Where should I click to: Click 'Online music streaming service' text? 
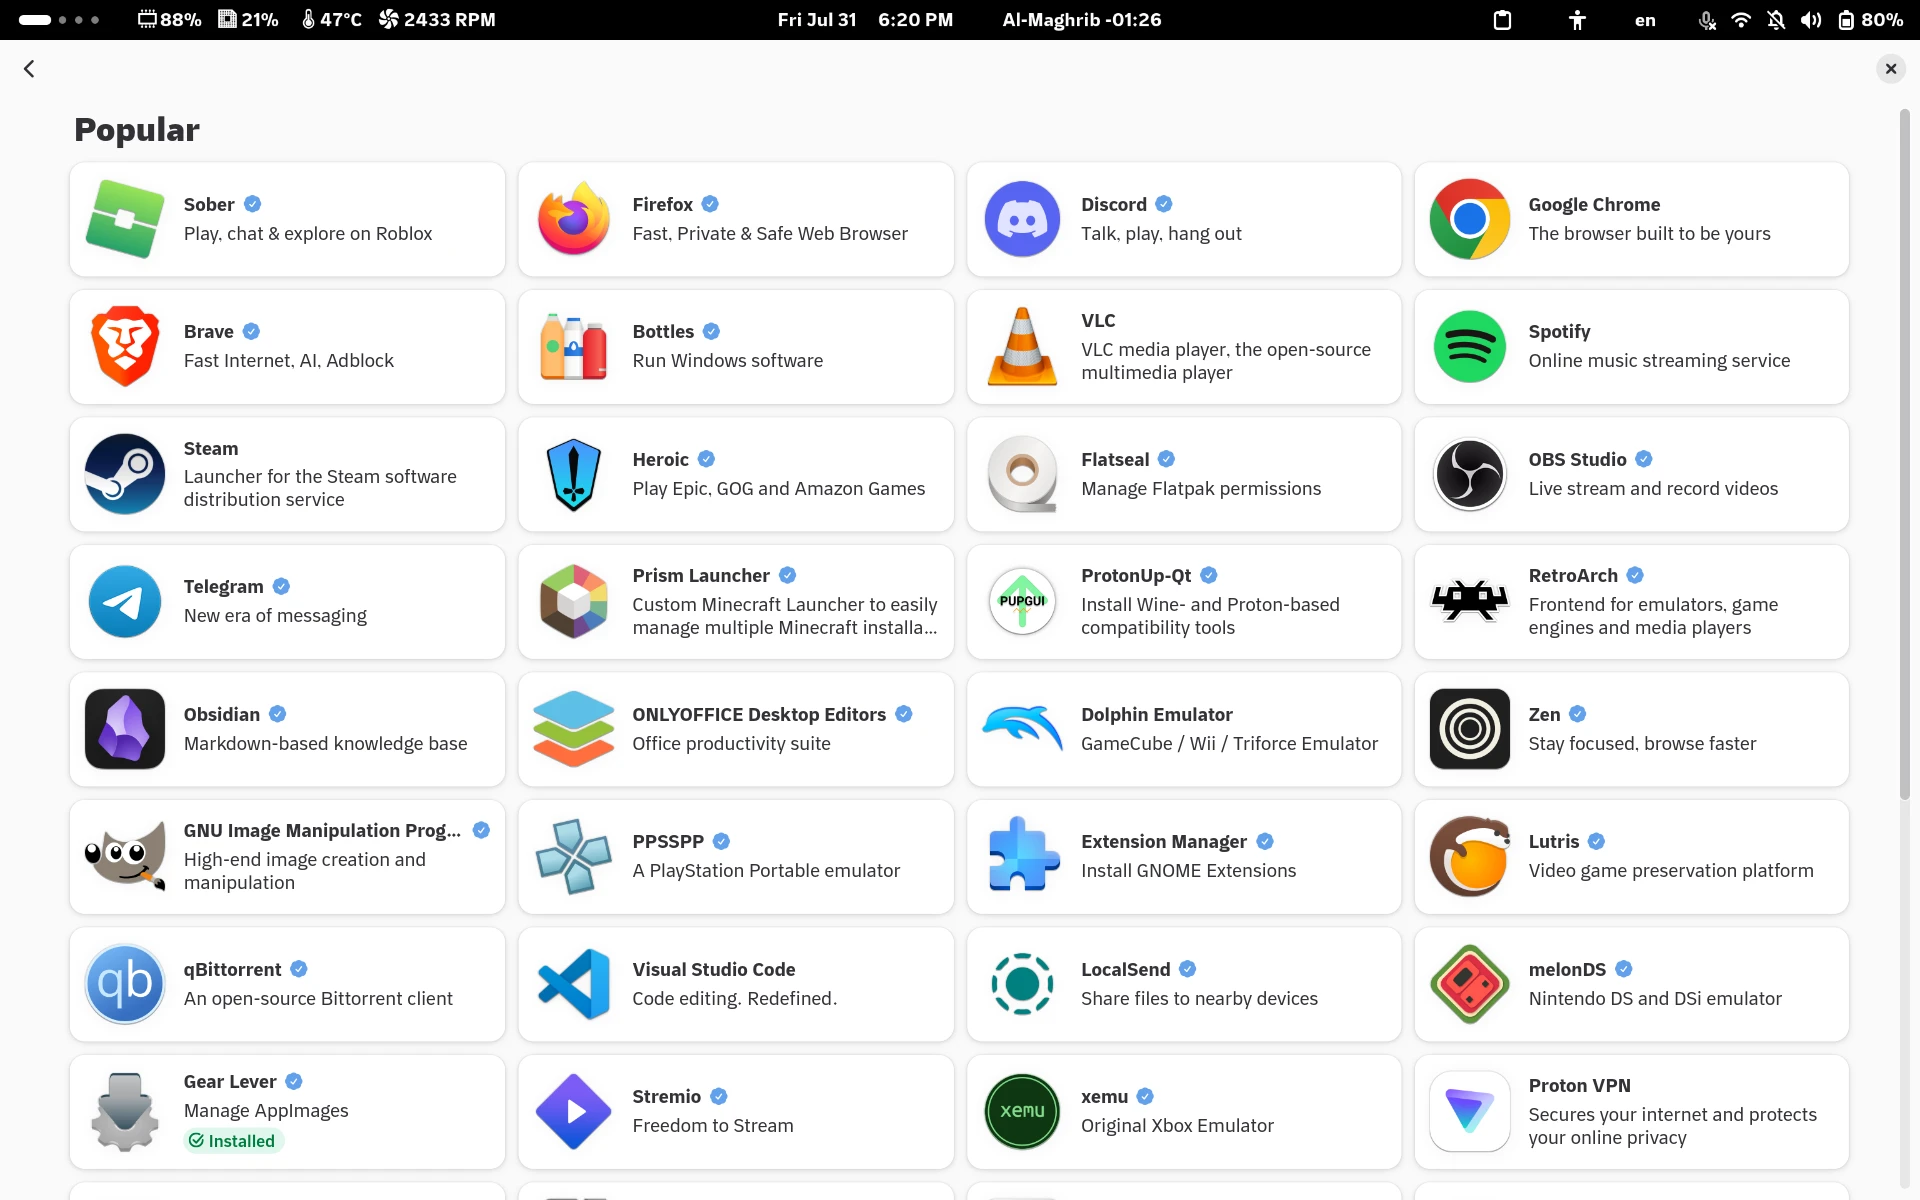point(1659,360)
